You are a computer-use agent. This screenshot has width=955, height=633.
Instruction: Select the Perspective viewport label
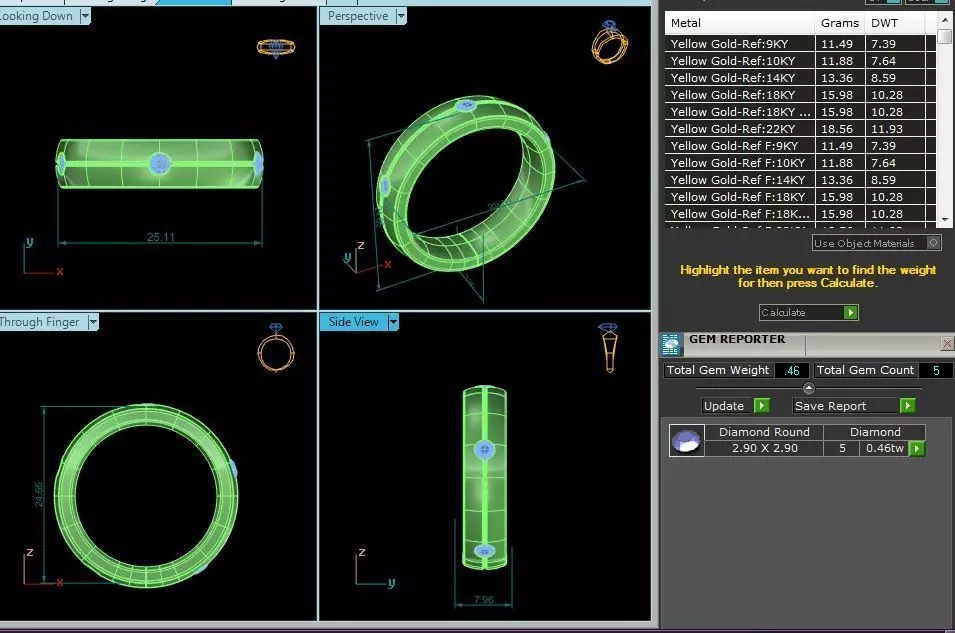[x=358, y=16]
